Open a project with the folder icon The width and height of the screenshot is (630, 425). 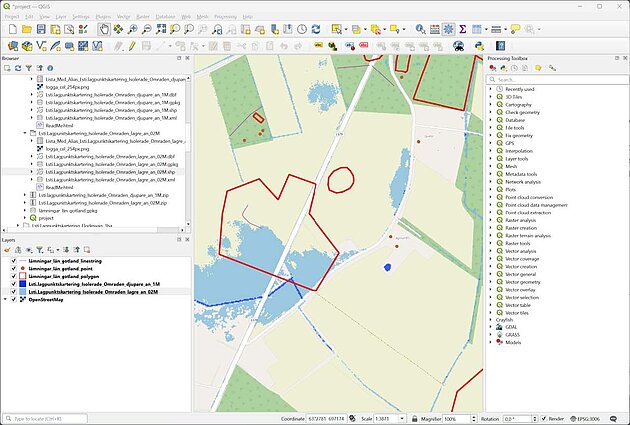point(27,29)
